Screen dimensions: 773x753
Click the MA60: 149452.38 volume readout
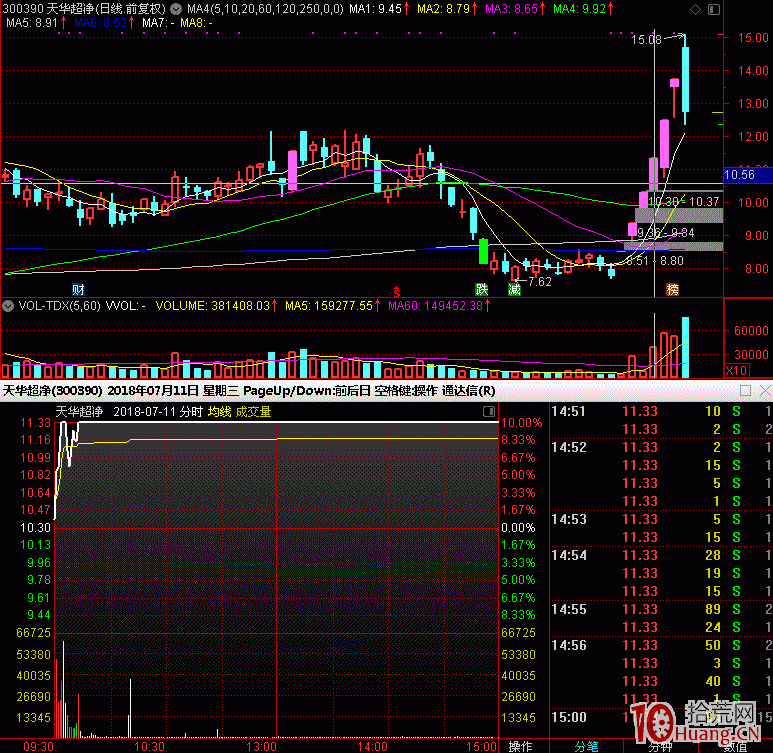point(439,306)
